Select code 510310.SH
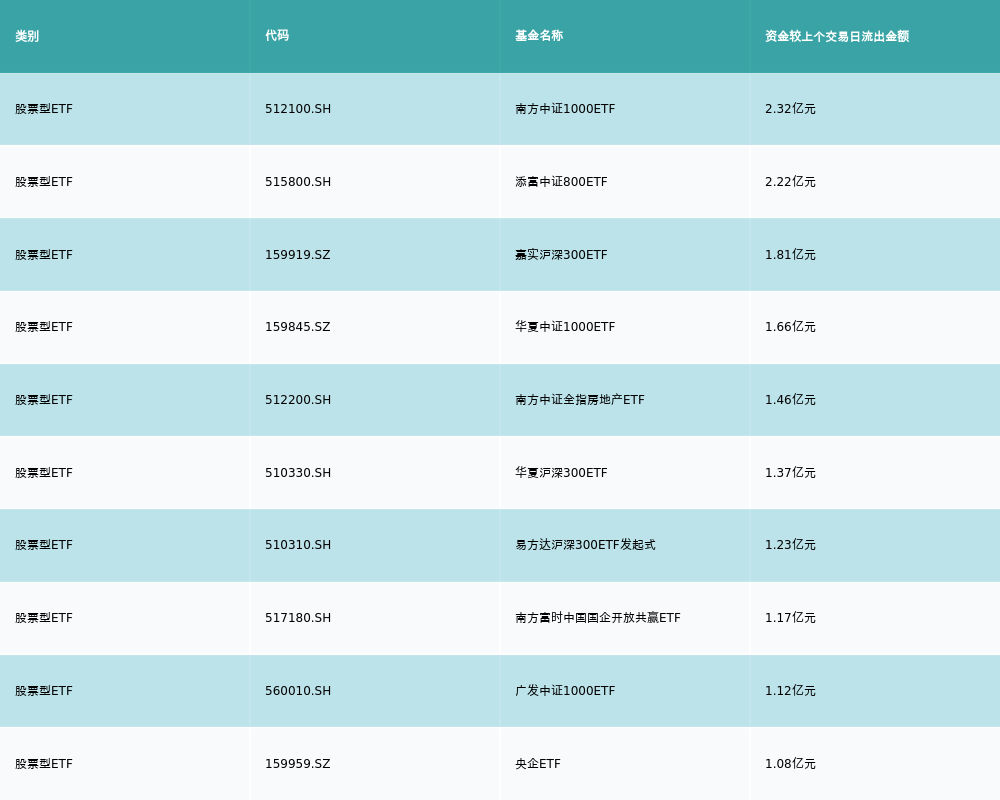1000x800 pixels. coord(298,545)
